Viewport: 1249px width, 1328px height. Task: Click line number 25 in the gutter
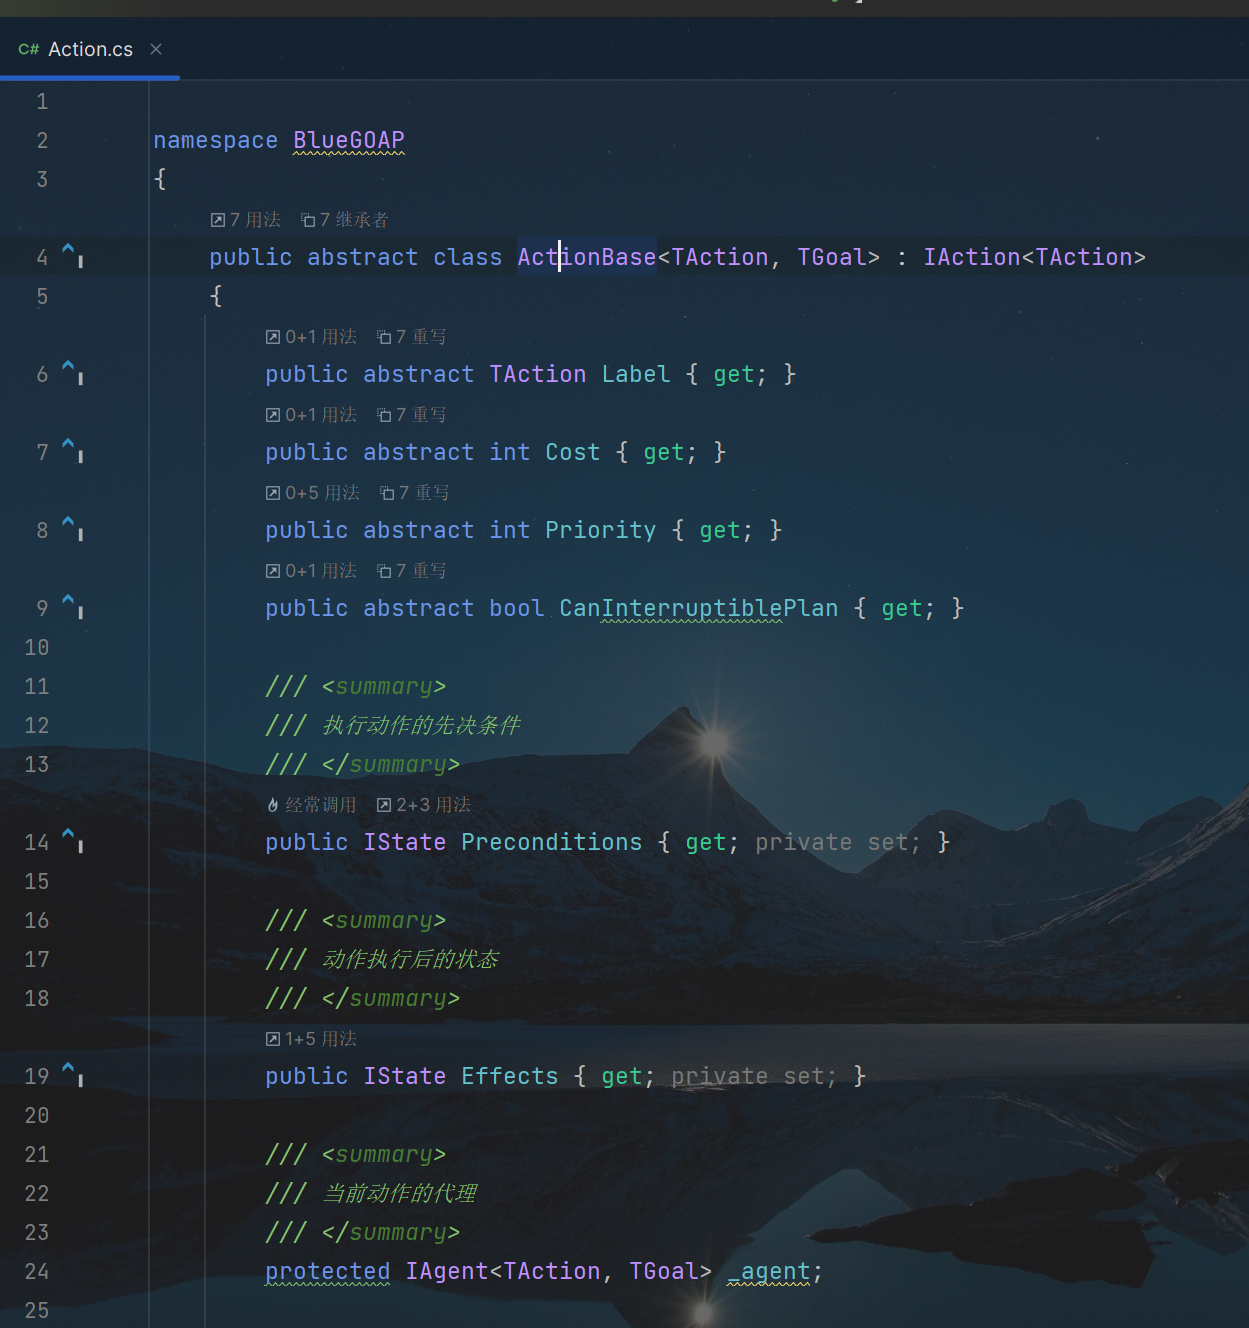click(37, 1310)
